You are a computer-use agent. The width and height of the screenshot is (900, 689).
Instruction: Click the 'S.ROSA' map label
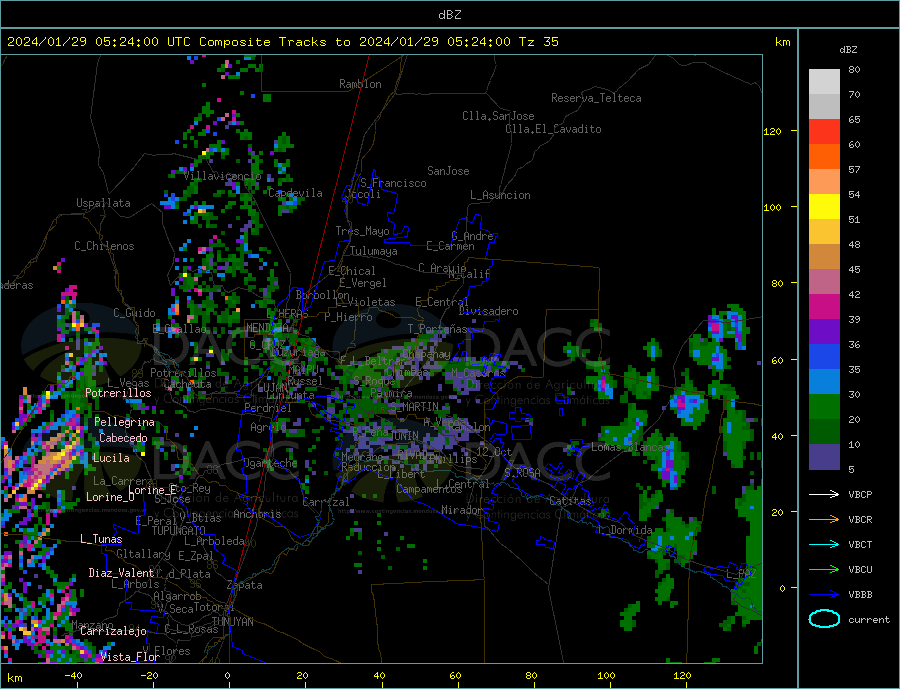(522, 473)
